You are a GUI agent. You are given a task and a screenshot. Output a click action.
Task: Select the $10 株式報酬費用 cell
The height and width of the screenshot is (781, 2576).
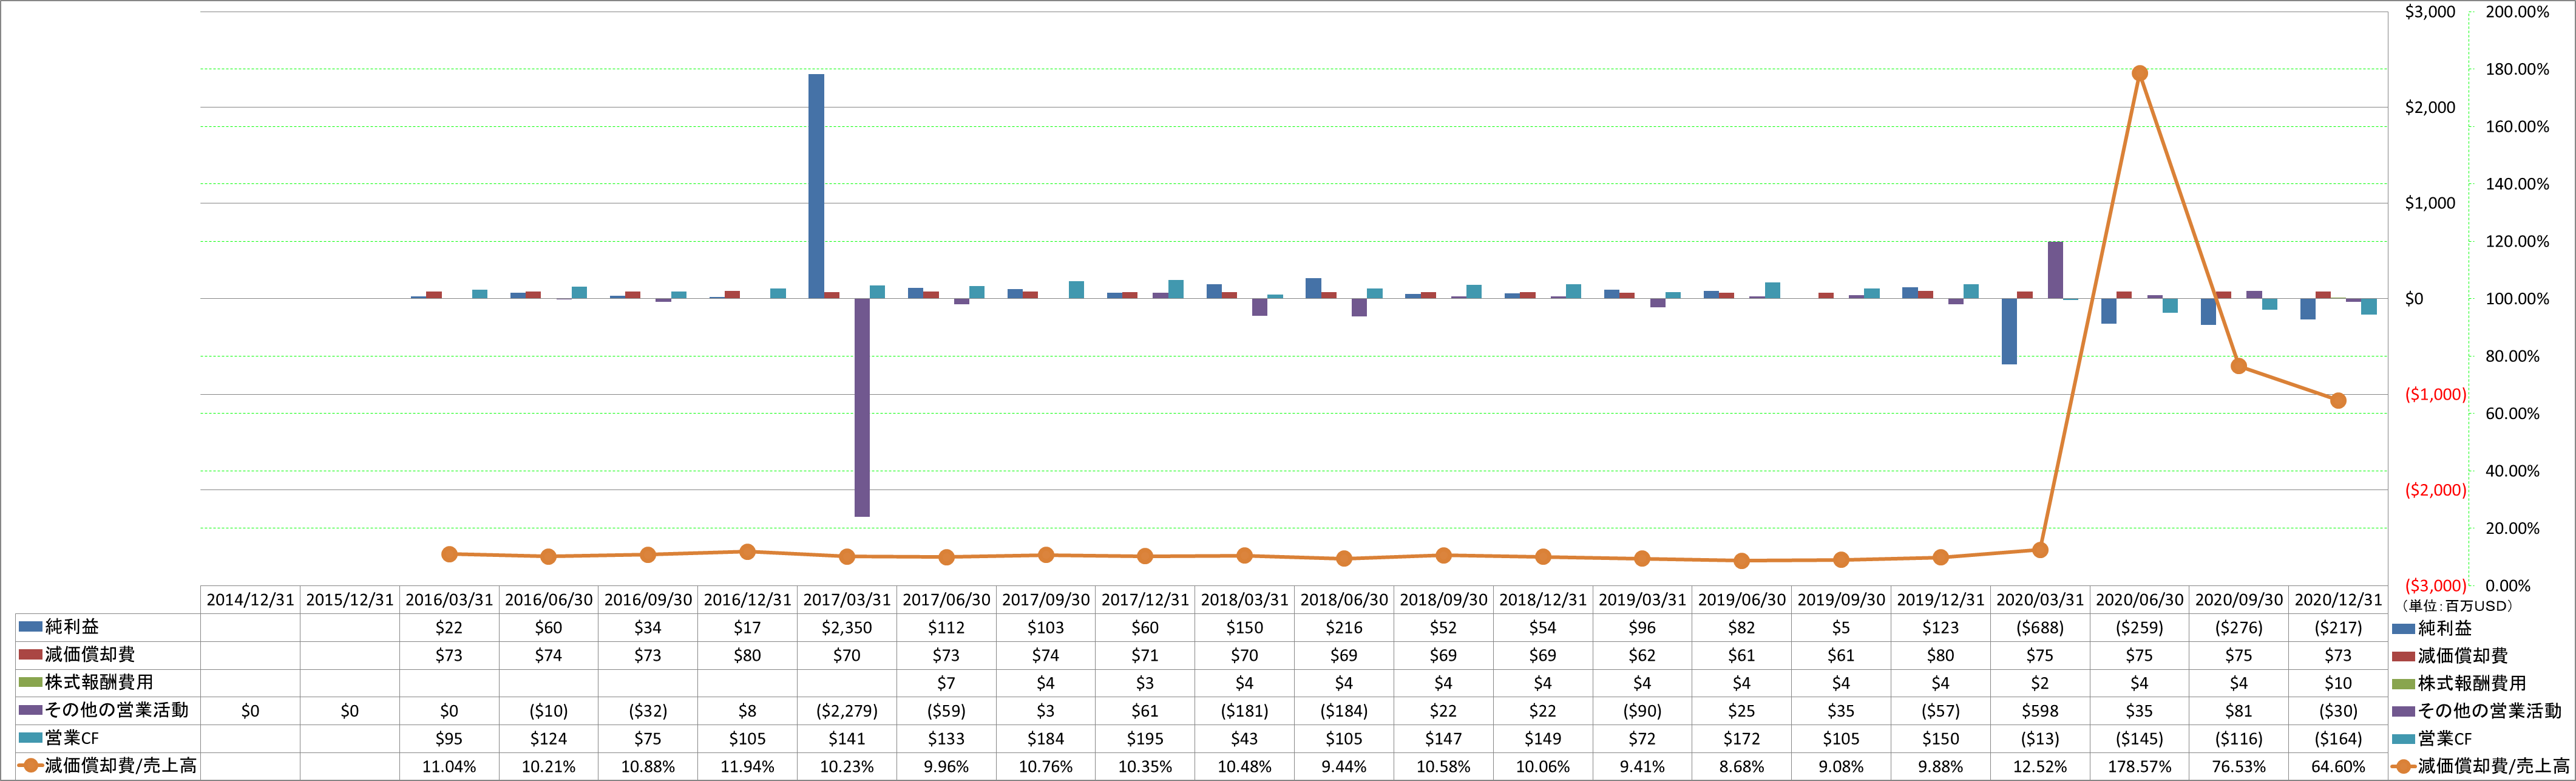coord(2338,683)
